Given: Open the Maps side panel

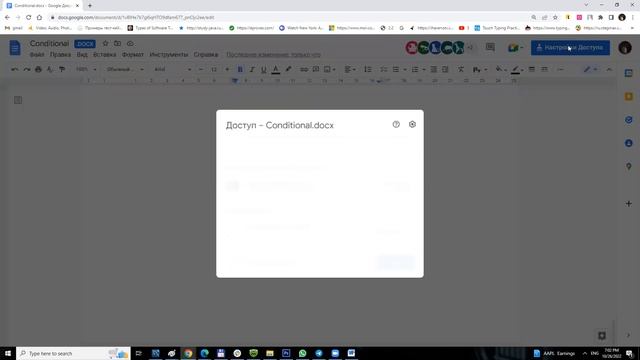Looking at the screenshot, I should [x=629, y=166].
